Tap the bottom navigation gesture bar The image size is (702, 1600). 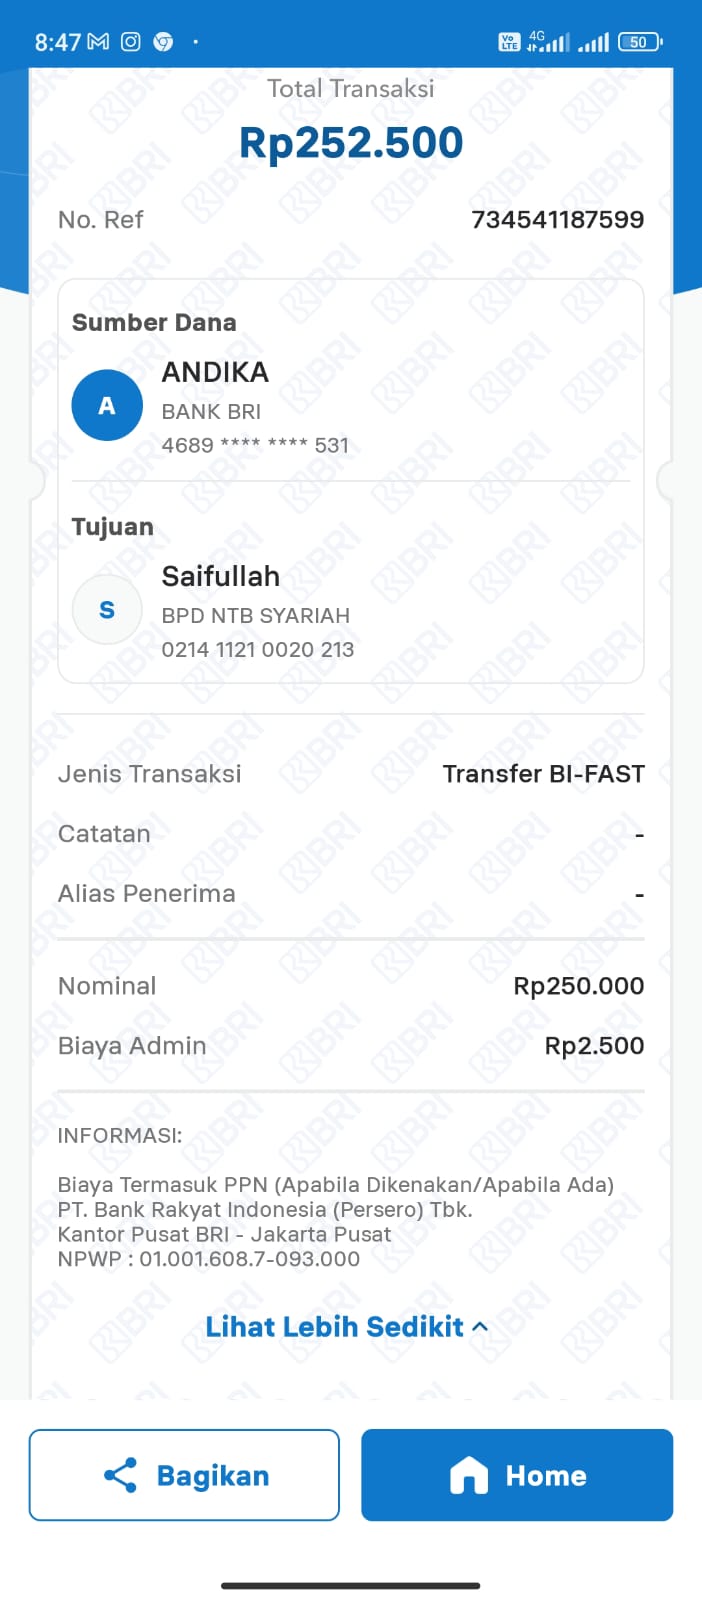pos(351,1585)
